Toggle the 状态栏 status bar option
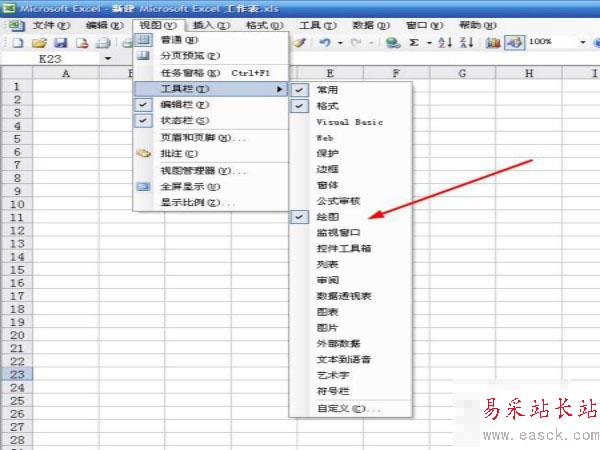Viewport: 600px width, 450px height. (x=210, y=121)
